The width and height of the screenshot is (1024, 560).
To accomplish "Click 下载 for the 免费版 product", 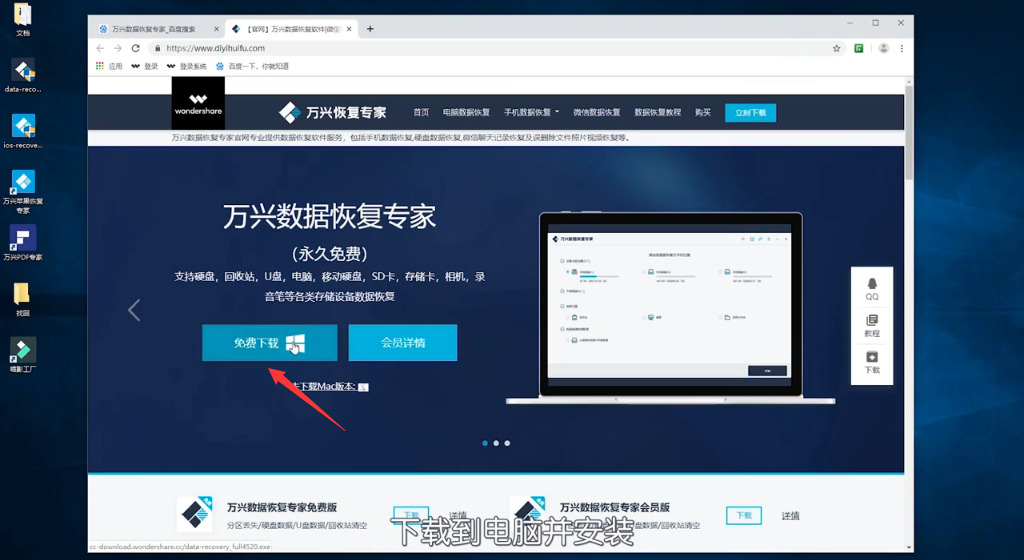I will point(411,514).
